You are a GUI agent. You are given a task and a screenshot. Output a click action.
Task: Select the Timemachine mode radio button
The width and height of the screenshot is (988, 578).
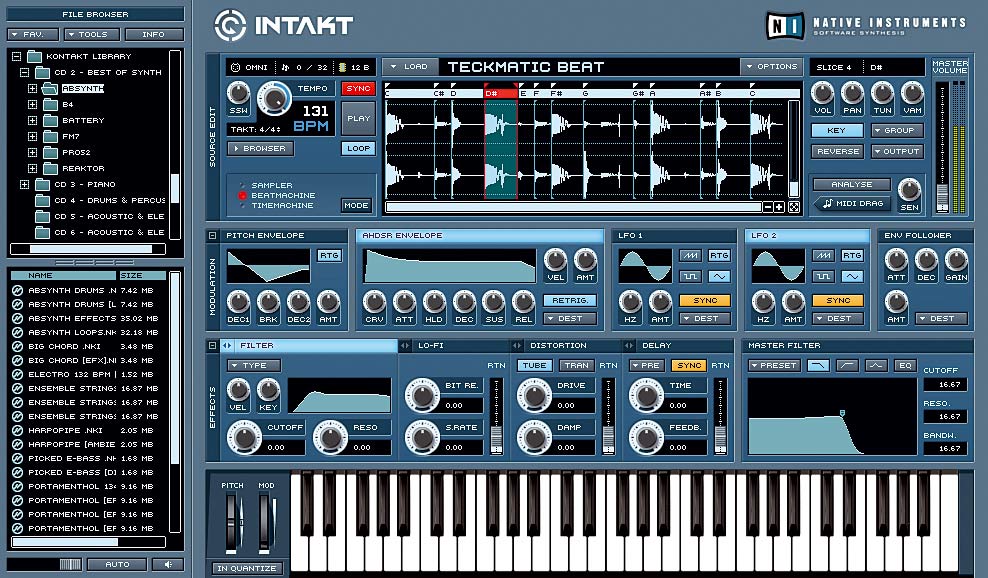[x=242, y=205]
